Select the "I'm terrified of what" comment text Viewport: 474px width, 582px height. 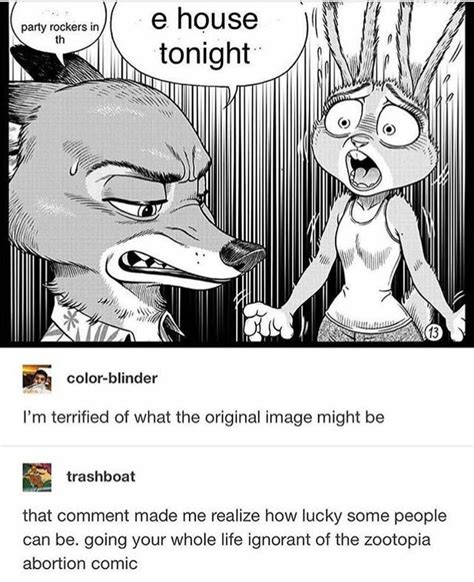(203, 418)
